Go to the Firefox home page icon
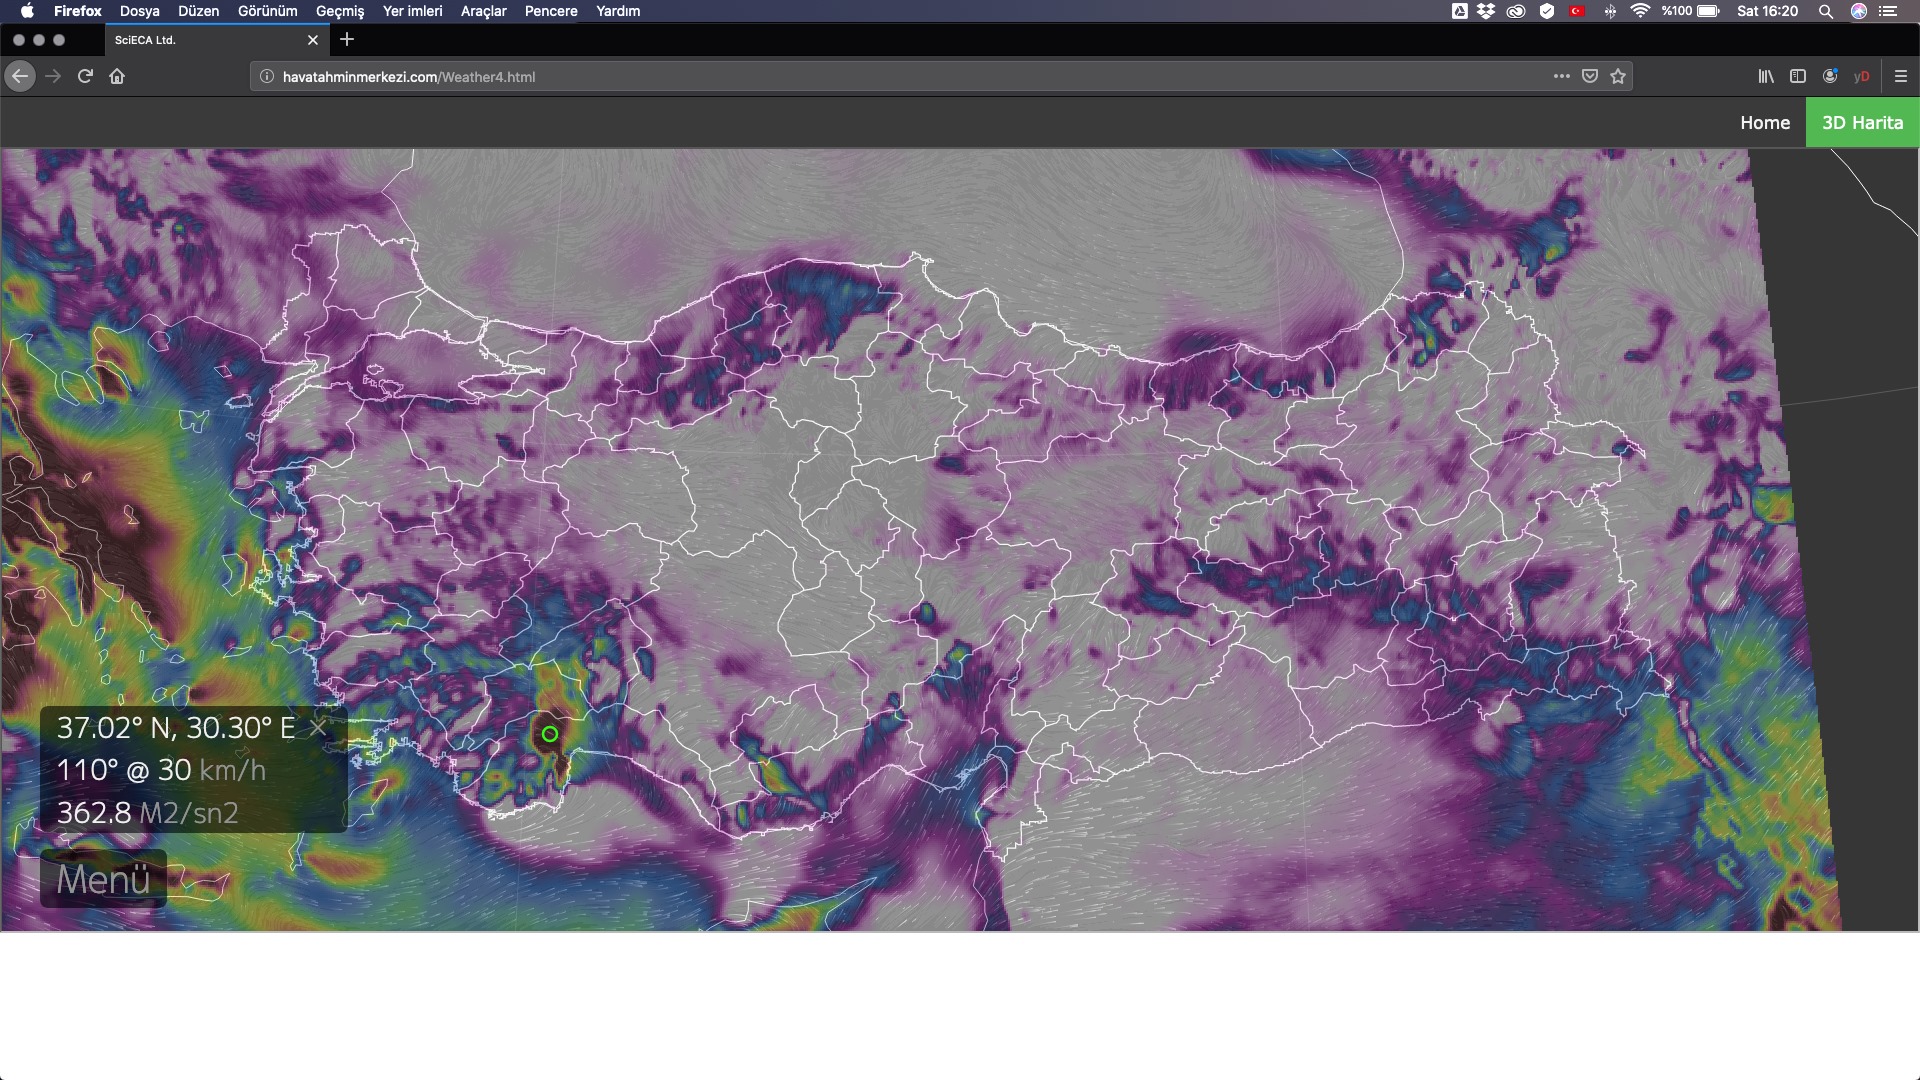1920x1080 pixels. (117, 76)
